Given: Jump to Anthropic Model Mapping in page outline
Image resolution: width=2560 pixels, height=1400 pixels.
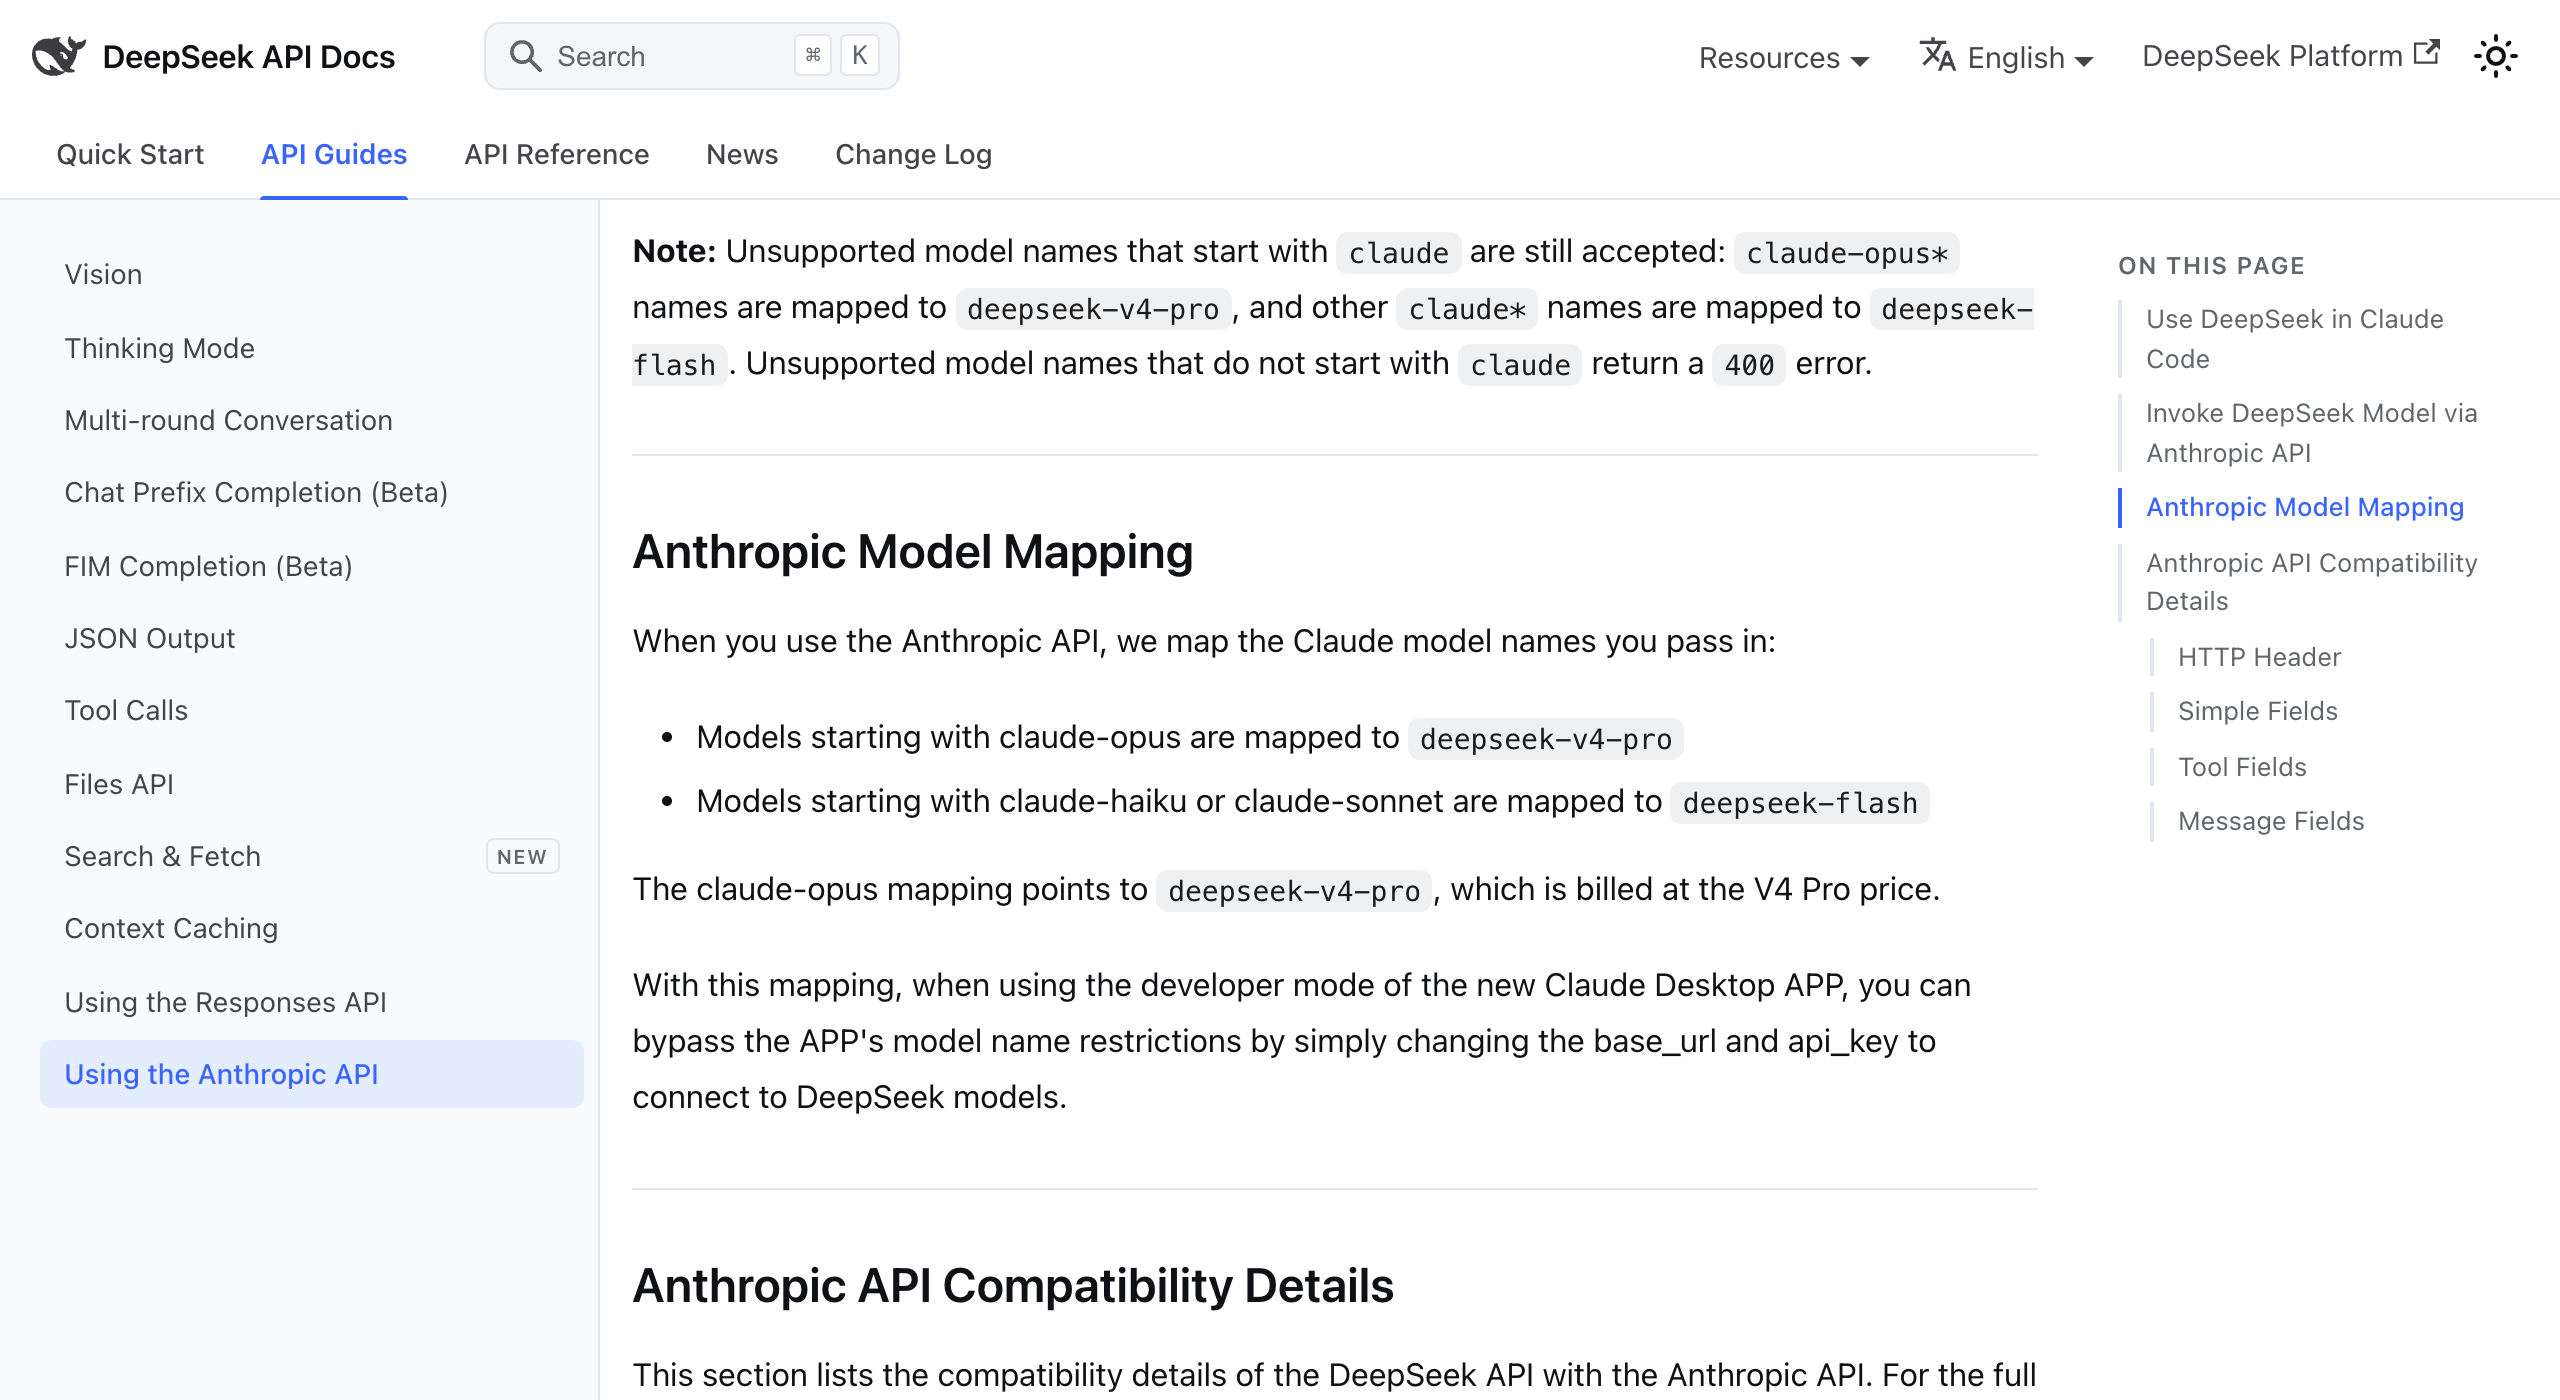Looking at the screenshot, I should pyautogui.click(x=2305, y=507).
